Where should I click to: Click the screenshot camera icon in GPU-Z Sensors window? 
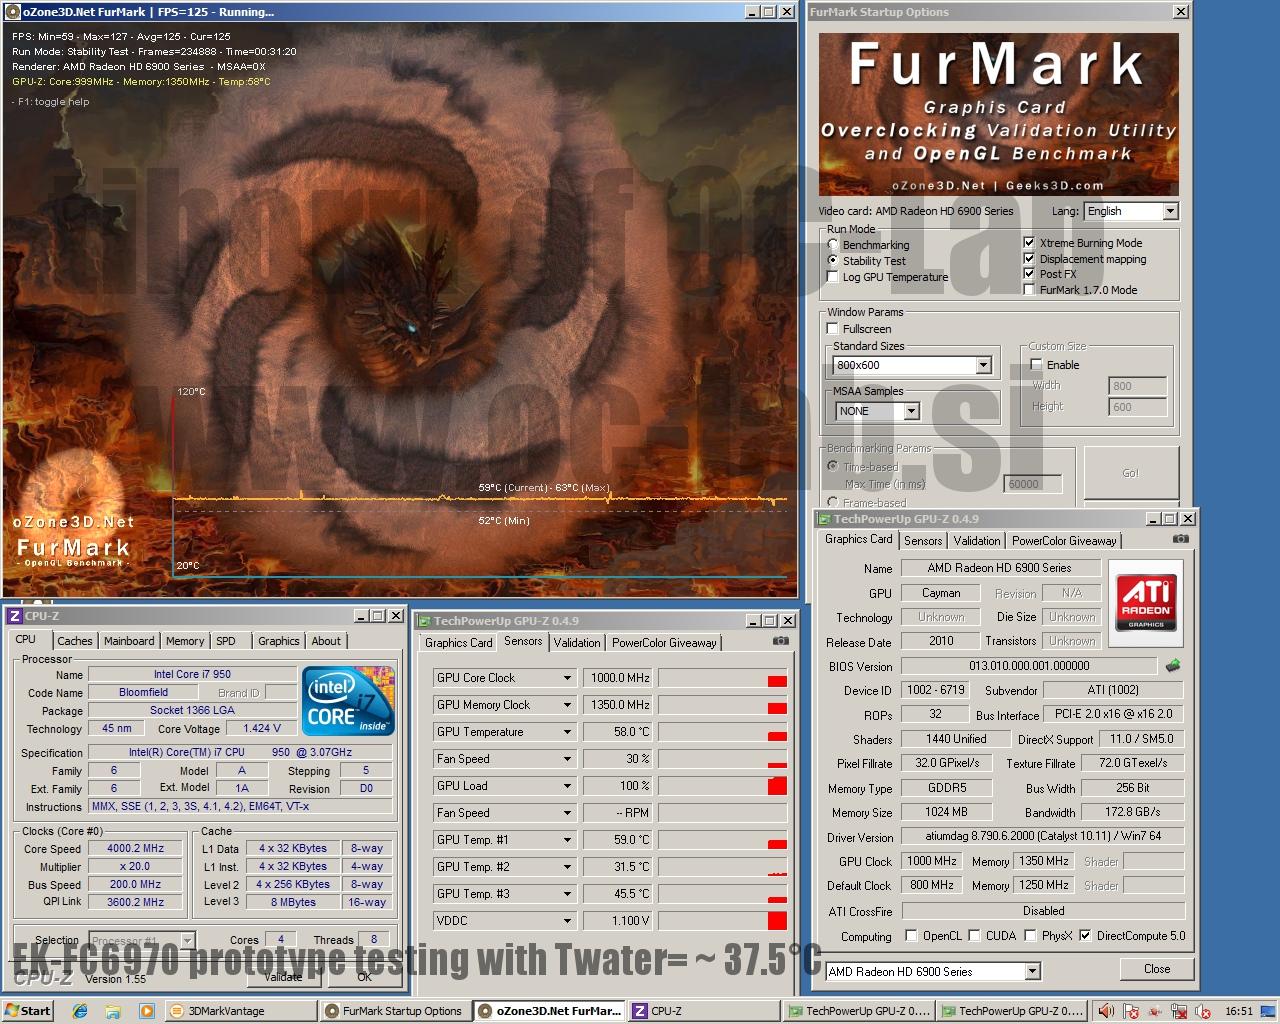click(781, 640)
